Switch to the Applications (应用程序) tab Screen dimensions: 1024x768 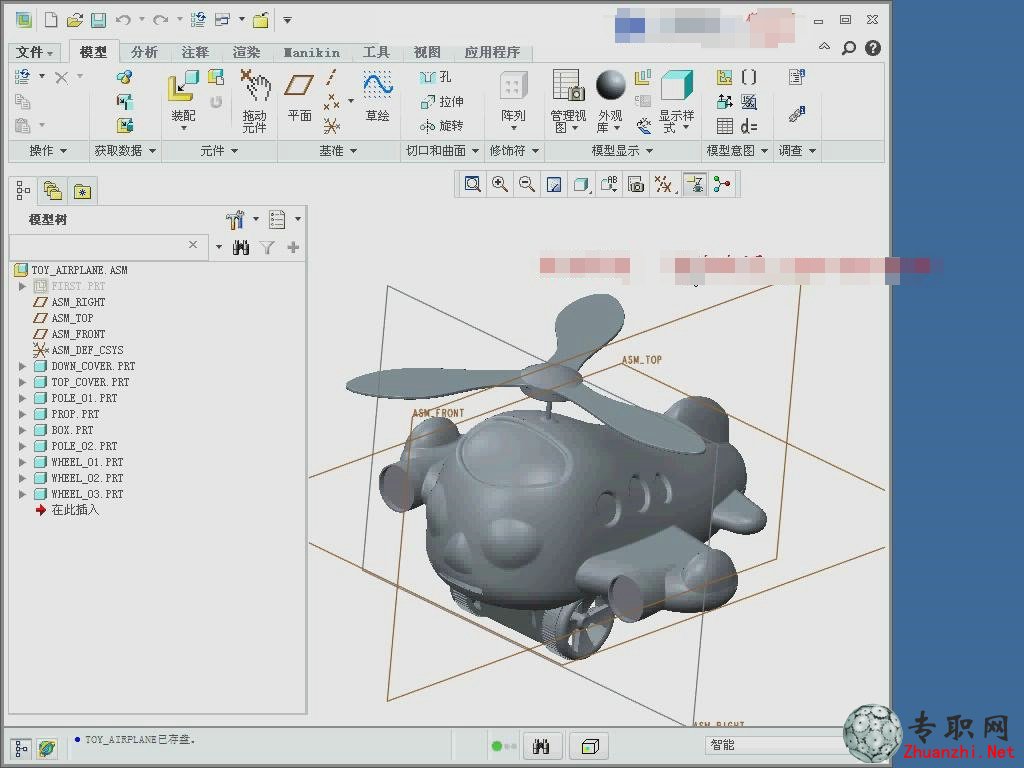click(492, 52)
